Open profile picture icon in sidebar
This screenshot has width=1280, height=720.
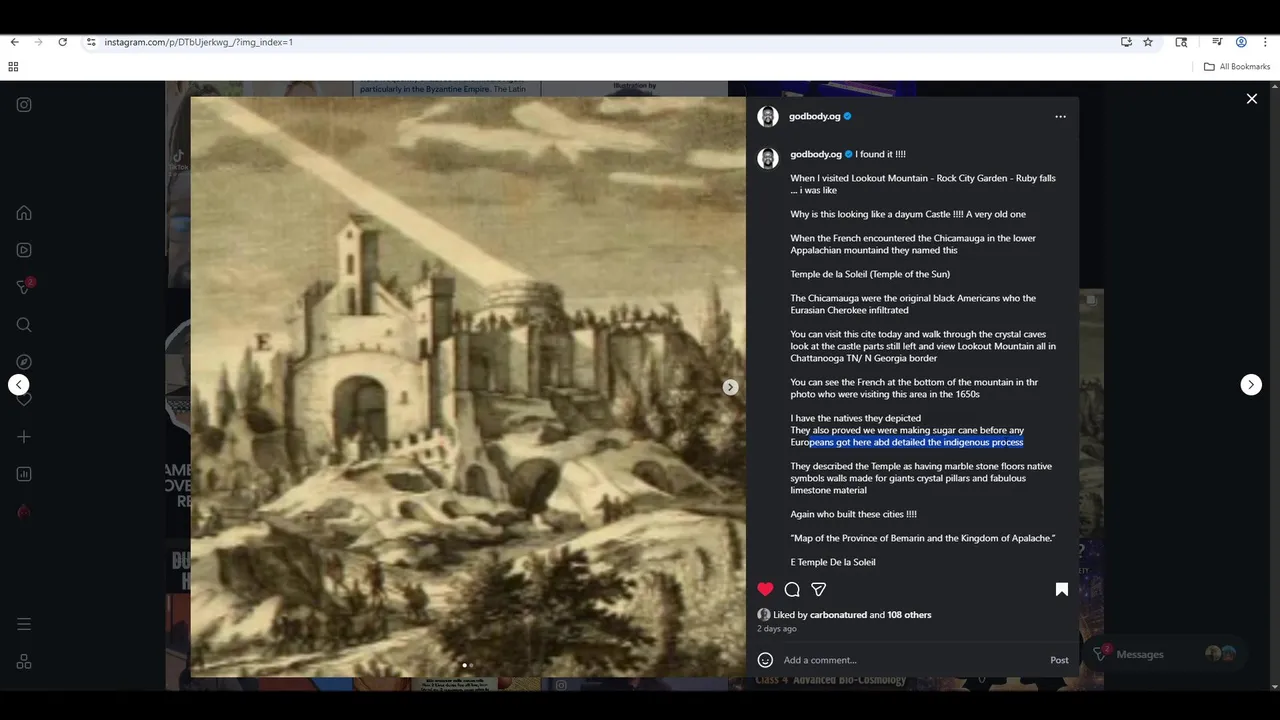tap(24, 511)
